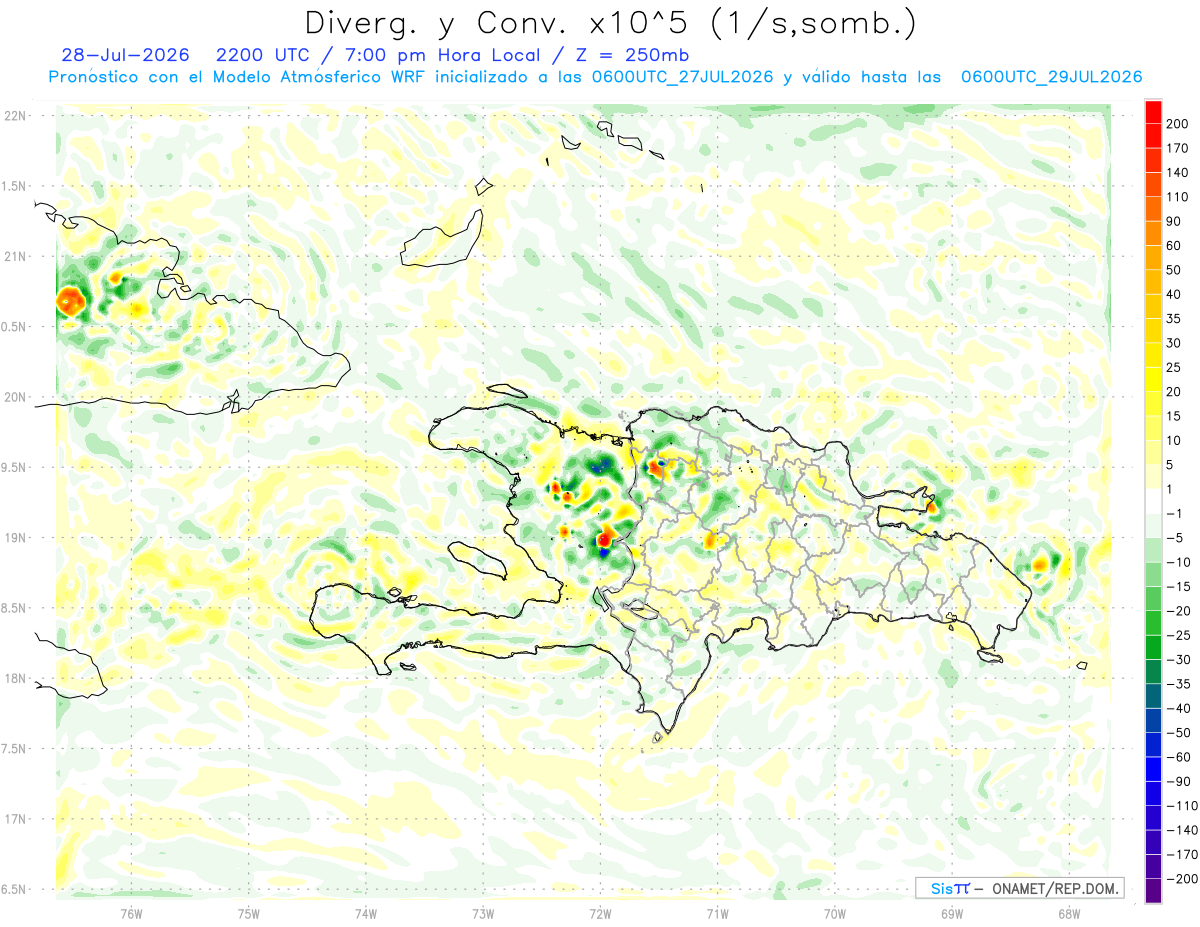Click the latitude label '19N'
The height and width of the screenshot is (927, 1200).
coord(15,538)
